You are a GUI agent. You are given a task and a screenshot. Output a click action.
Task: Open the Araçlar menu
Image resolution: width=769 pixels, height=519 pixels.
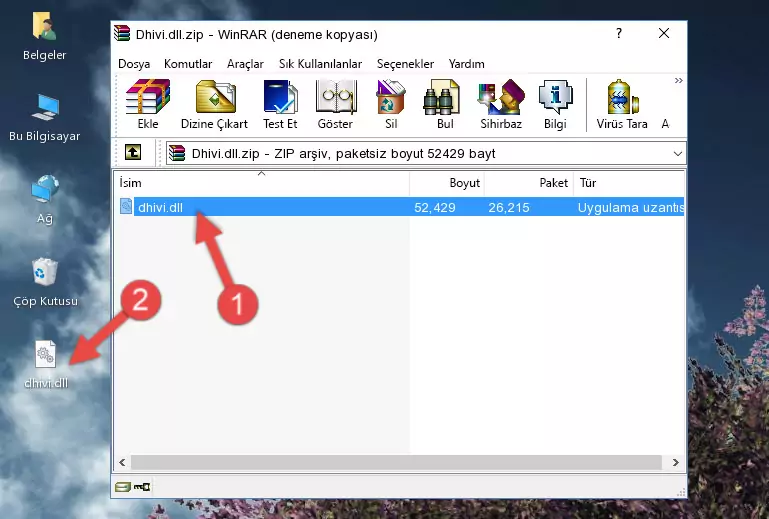coord(245,64)
